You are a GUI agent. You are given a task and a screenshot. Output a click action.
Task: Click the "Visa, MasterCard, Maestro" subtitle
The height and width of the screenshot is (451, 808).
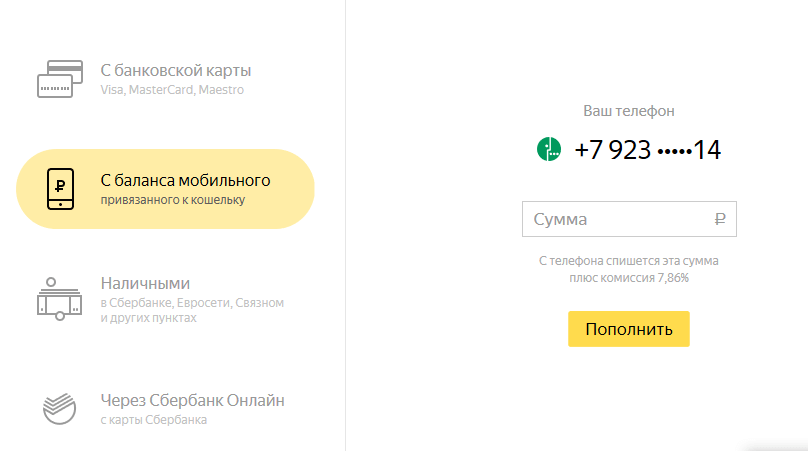coord(172,90)
